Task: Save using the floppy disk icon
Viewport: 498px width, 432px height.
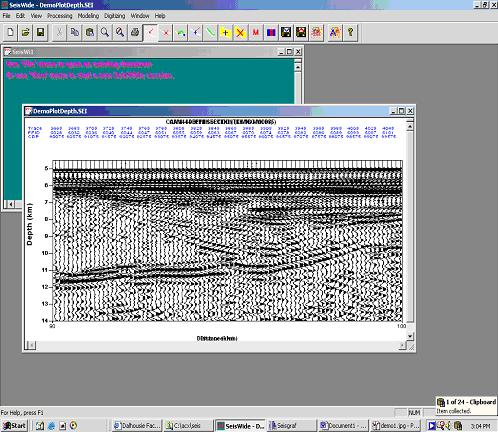Action: coord(40,32)
